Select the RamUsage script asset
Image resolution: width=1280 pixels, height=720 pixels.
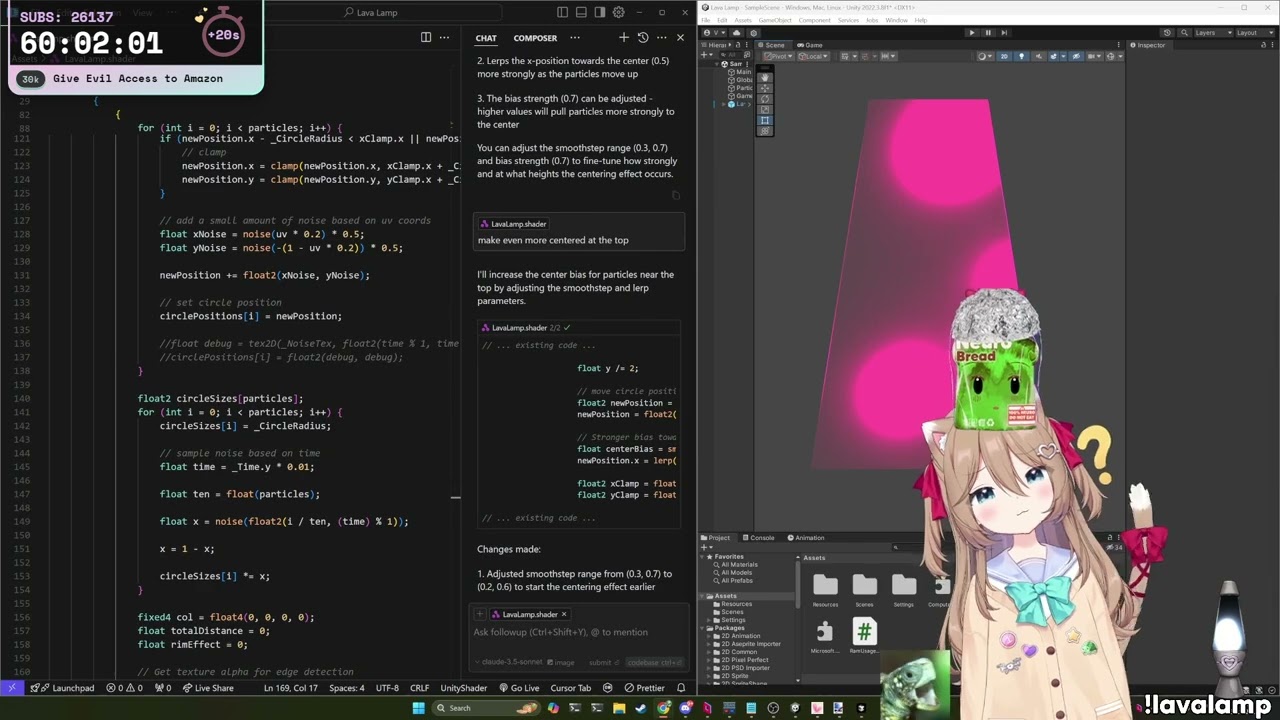864,636
